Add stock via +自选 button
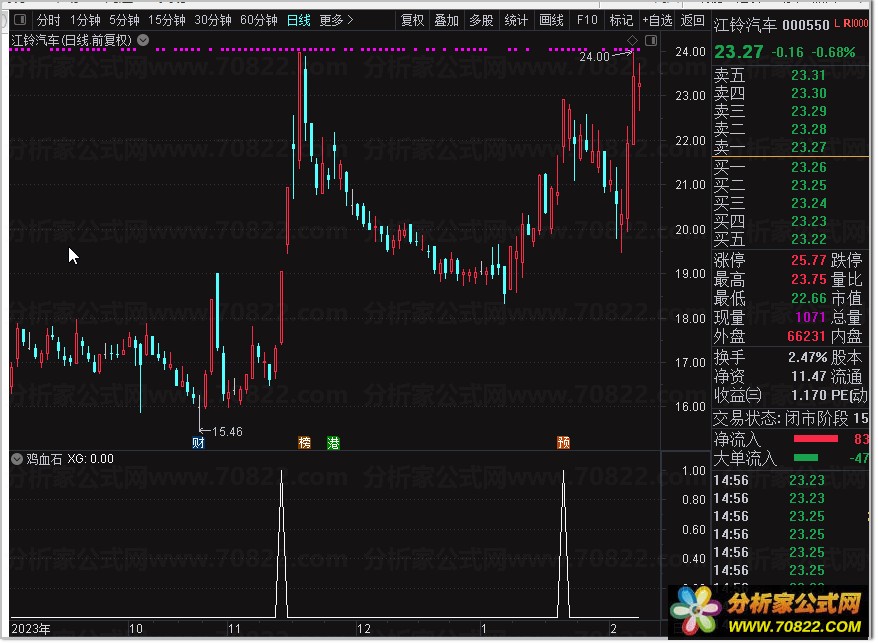 pos(657,21)
